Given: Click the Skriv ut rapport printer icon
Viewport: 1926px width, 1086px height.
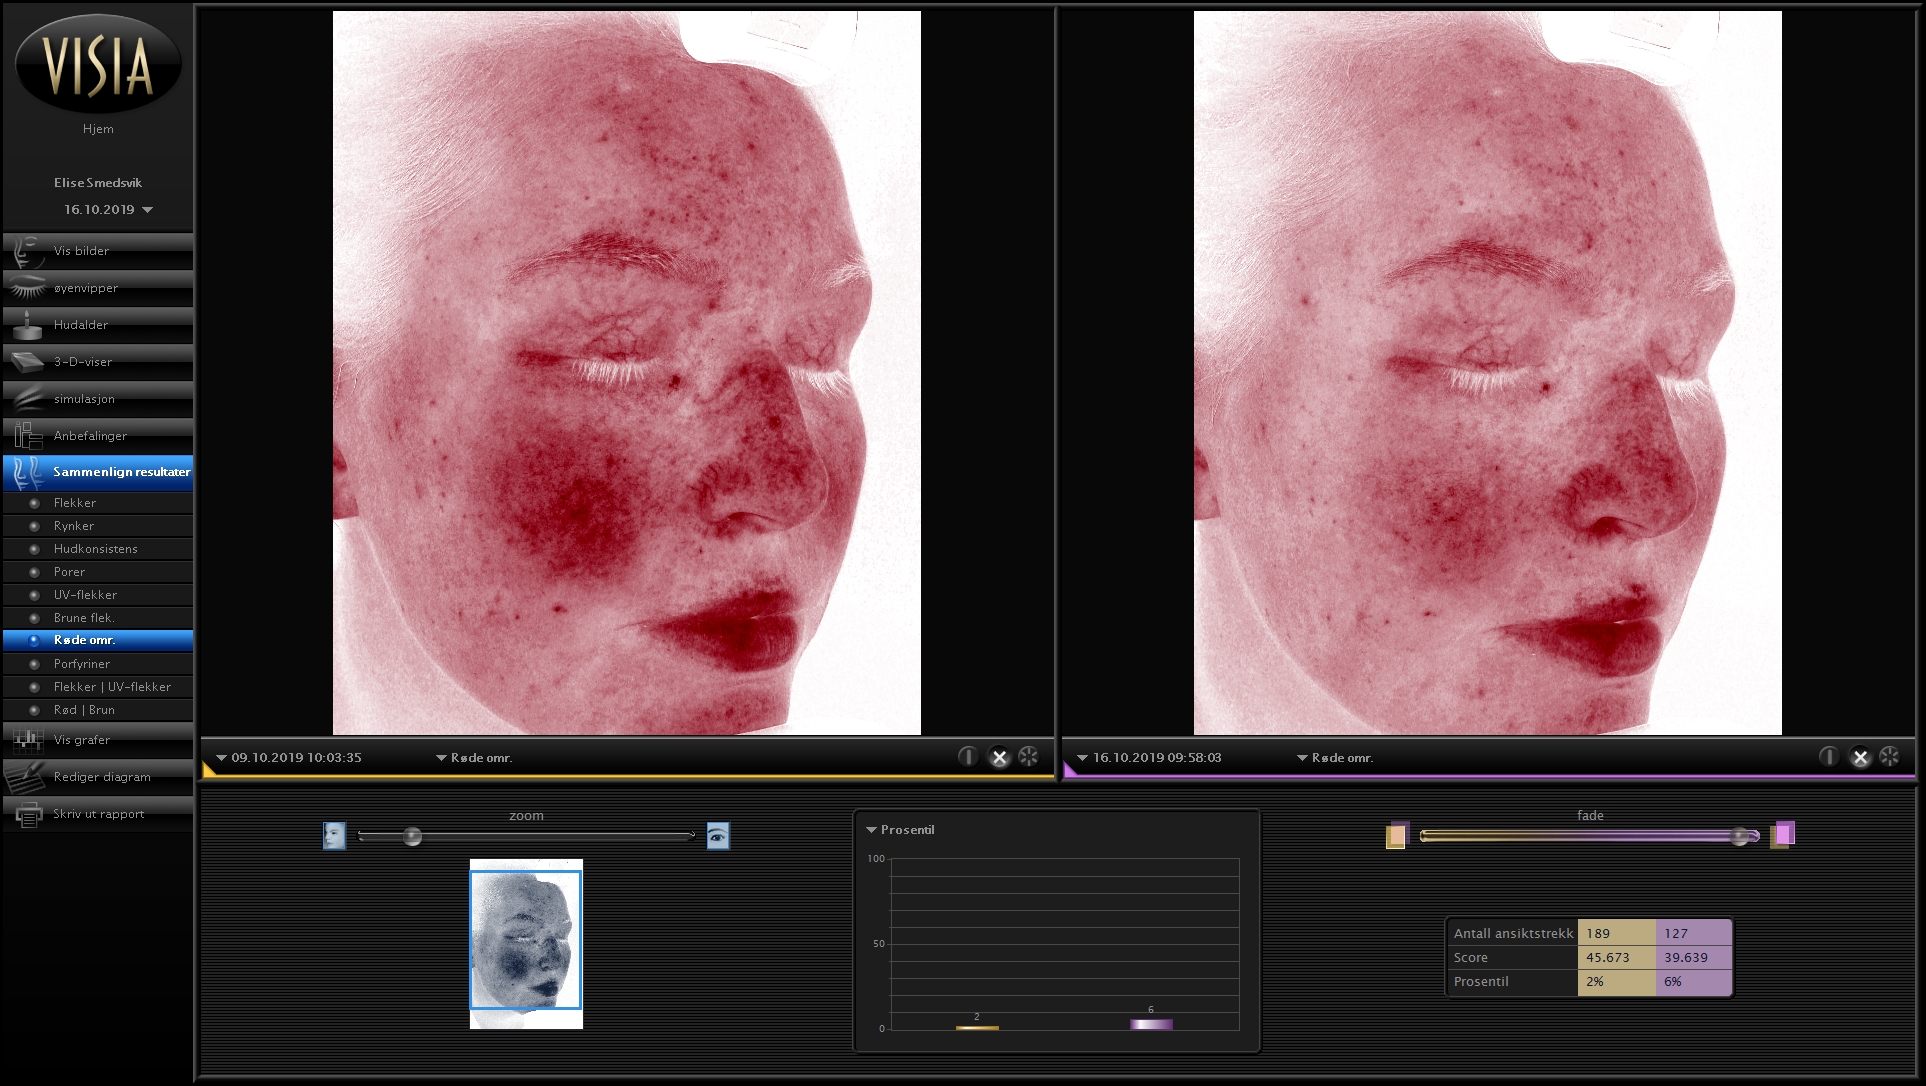Looking at the screenshot, I should pos(28,814).
